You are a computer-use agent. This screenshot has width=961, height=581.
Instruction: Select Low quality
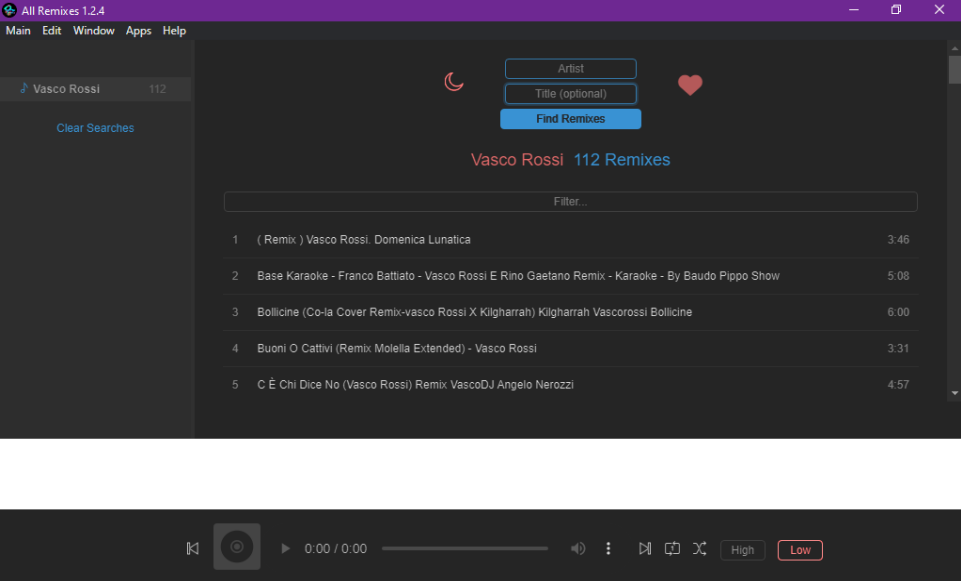click(x=800, y=550)
